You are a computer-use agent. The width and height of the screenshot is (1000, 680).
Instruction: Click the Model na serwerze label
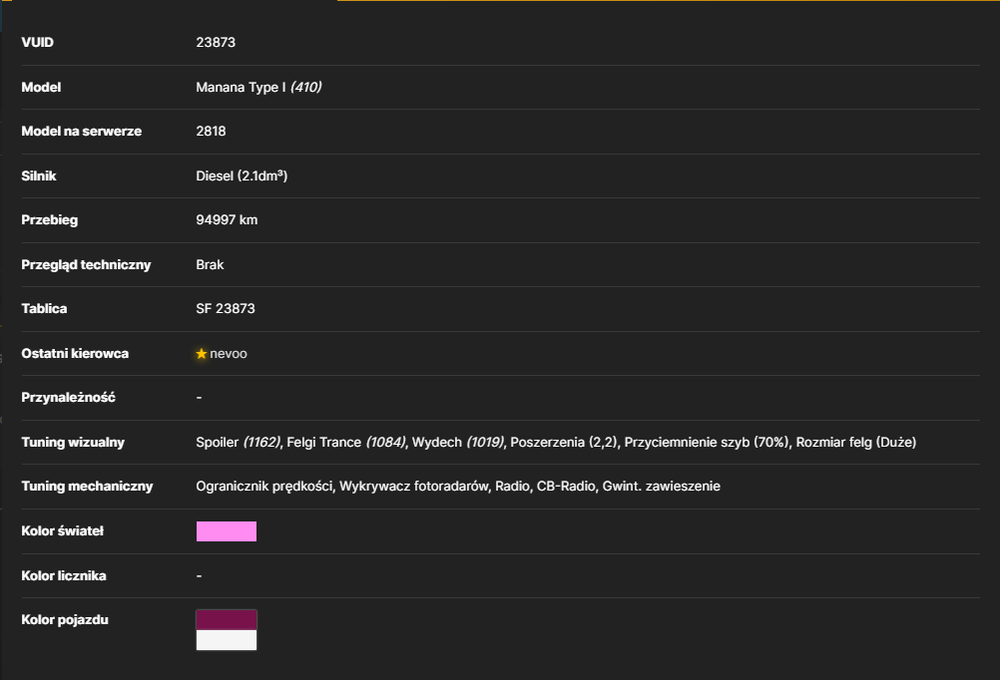tap(81, 131)
